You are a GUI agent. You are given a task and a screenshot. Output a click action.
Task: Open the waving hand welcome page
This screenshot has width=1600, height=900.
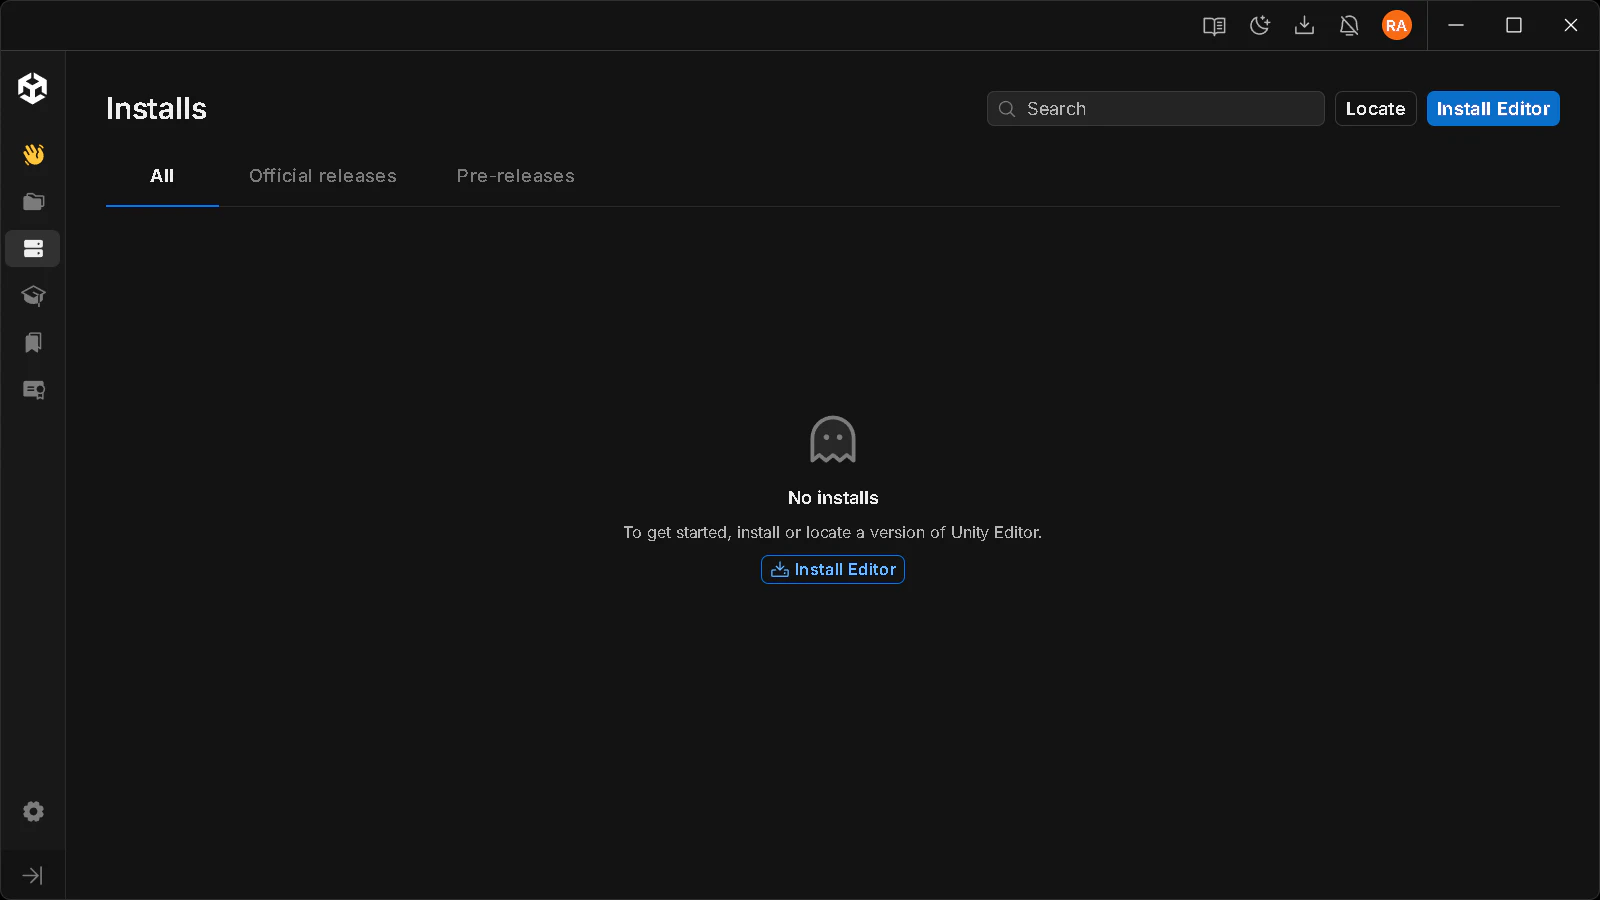coord(33,154)
